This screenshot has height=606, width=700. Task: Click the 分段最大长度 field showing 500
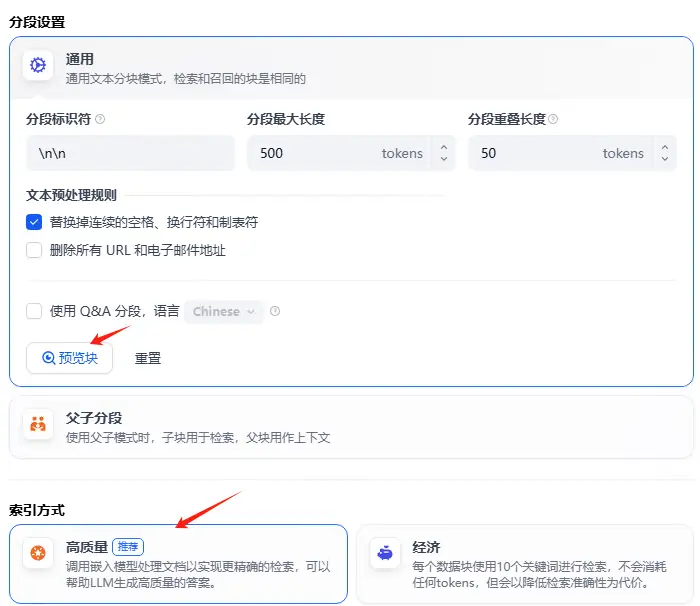[x=351, y=153]
